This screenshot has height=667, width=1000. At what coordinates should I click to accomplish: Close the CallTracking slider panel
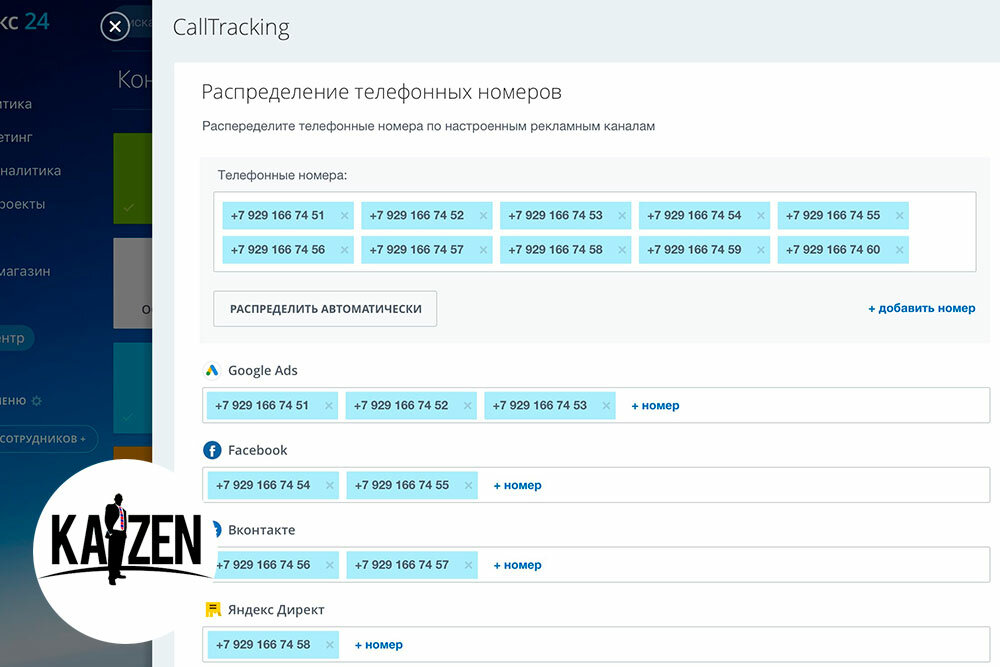click(x=115, y=27)
